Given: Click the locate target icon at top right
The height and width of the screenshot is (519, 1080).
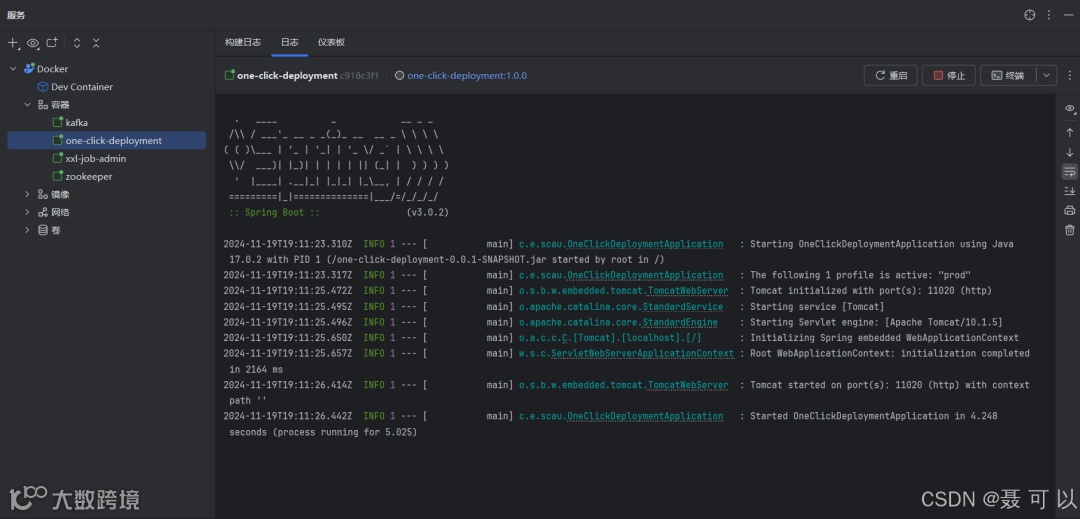Looking at the screenshot, I should [x=1030, y=15].
